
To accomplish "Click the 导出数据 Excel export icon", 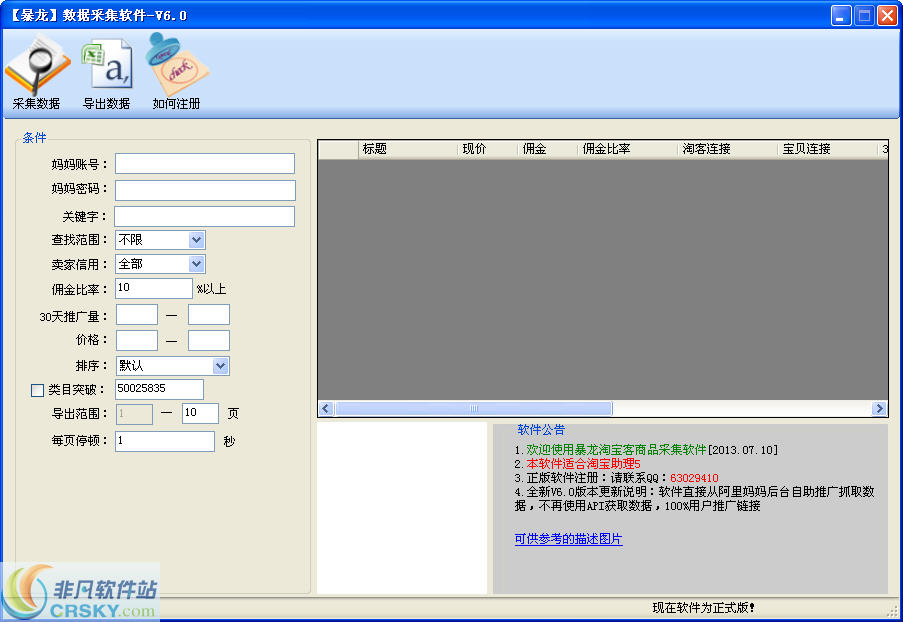I will pos(106,67).
